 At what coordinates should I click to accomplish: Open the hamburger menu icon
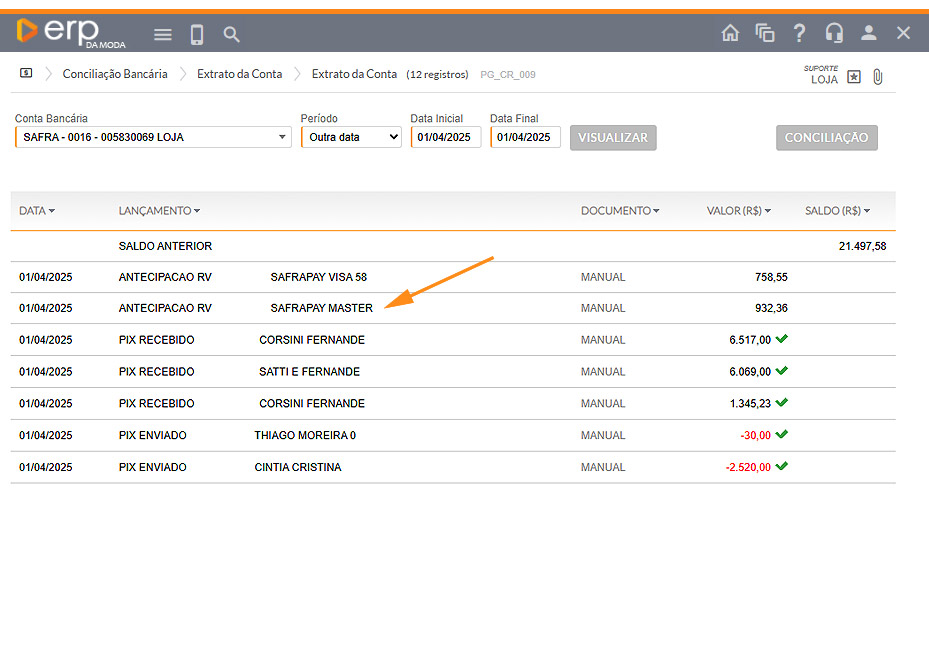pos(162,34)
